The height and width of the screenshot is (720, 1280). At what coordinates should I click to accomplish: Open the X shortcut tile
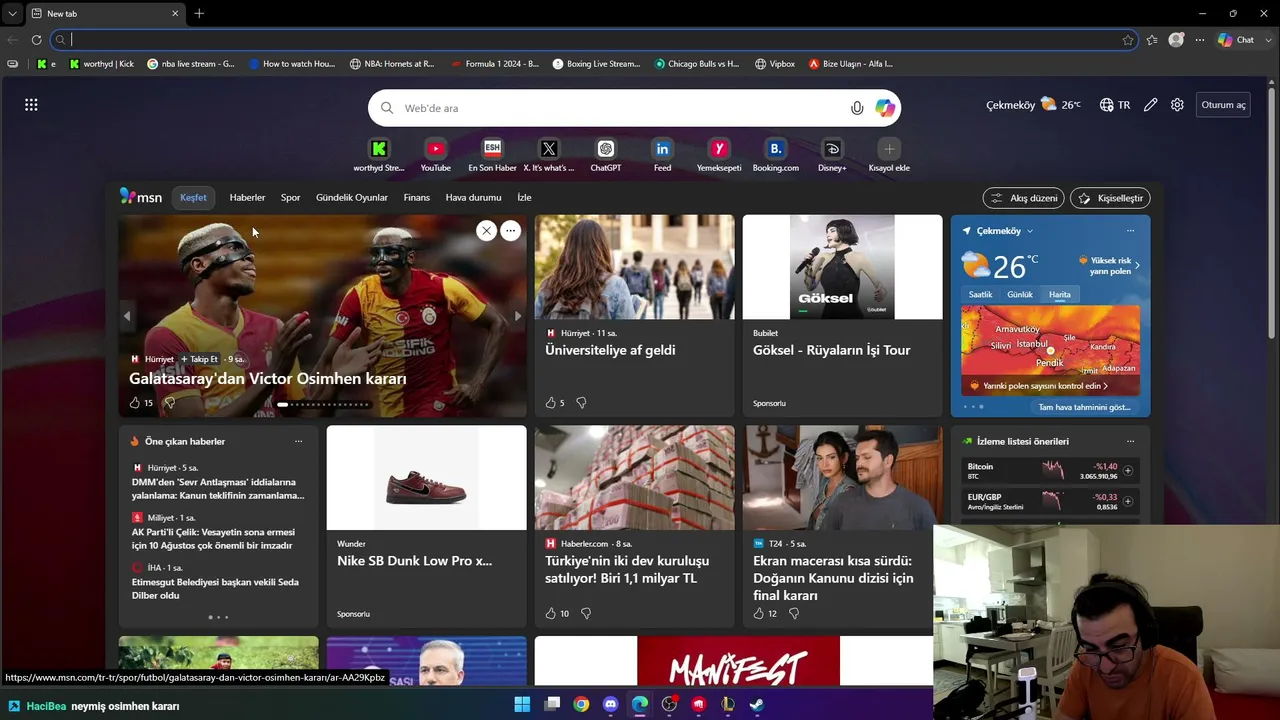(549, 155)
